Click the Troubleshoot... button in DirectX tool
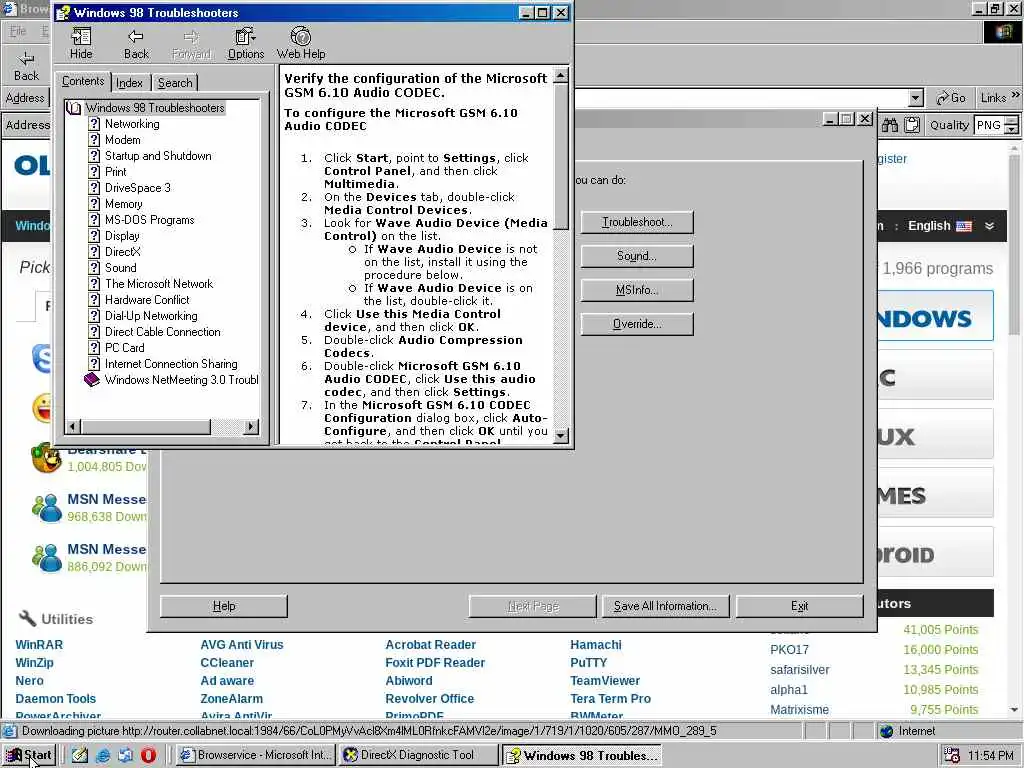The width and height of the screenshot is (1024, 768). [x=637, y=222]
